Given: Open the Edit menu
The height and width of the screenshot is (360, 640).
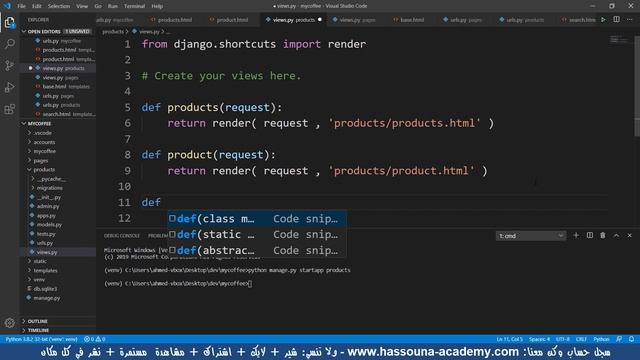Looking at the screenshot, I should pos(37,6).
